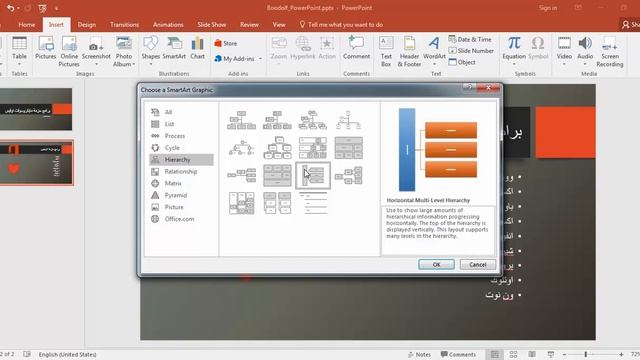Select Relationship category

tap(181, 171)
